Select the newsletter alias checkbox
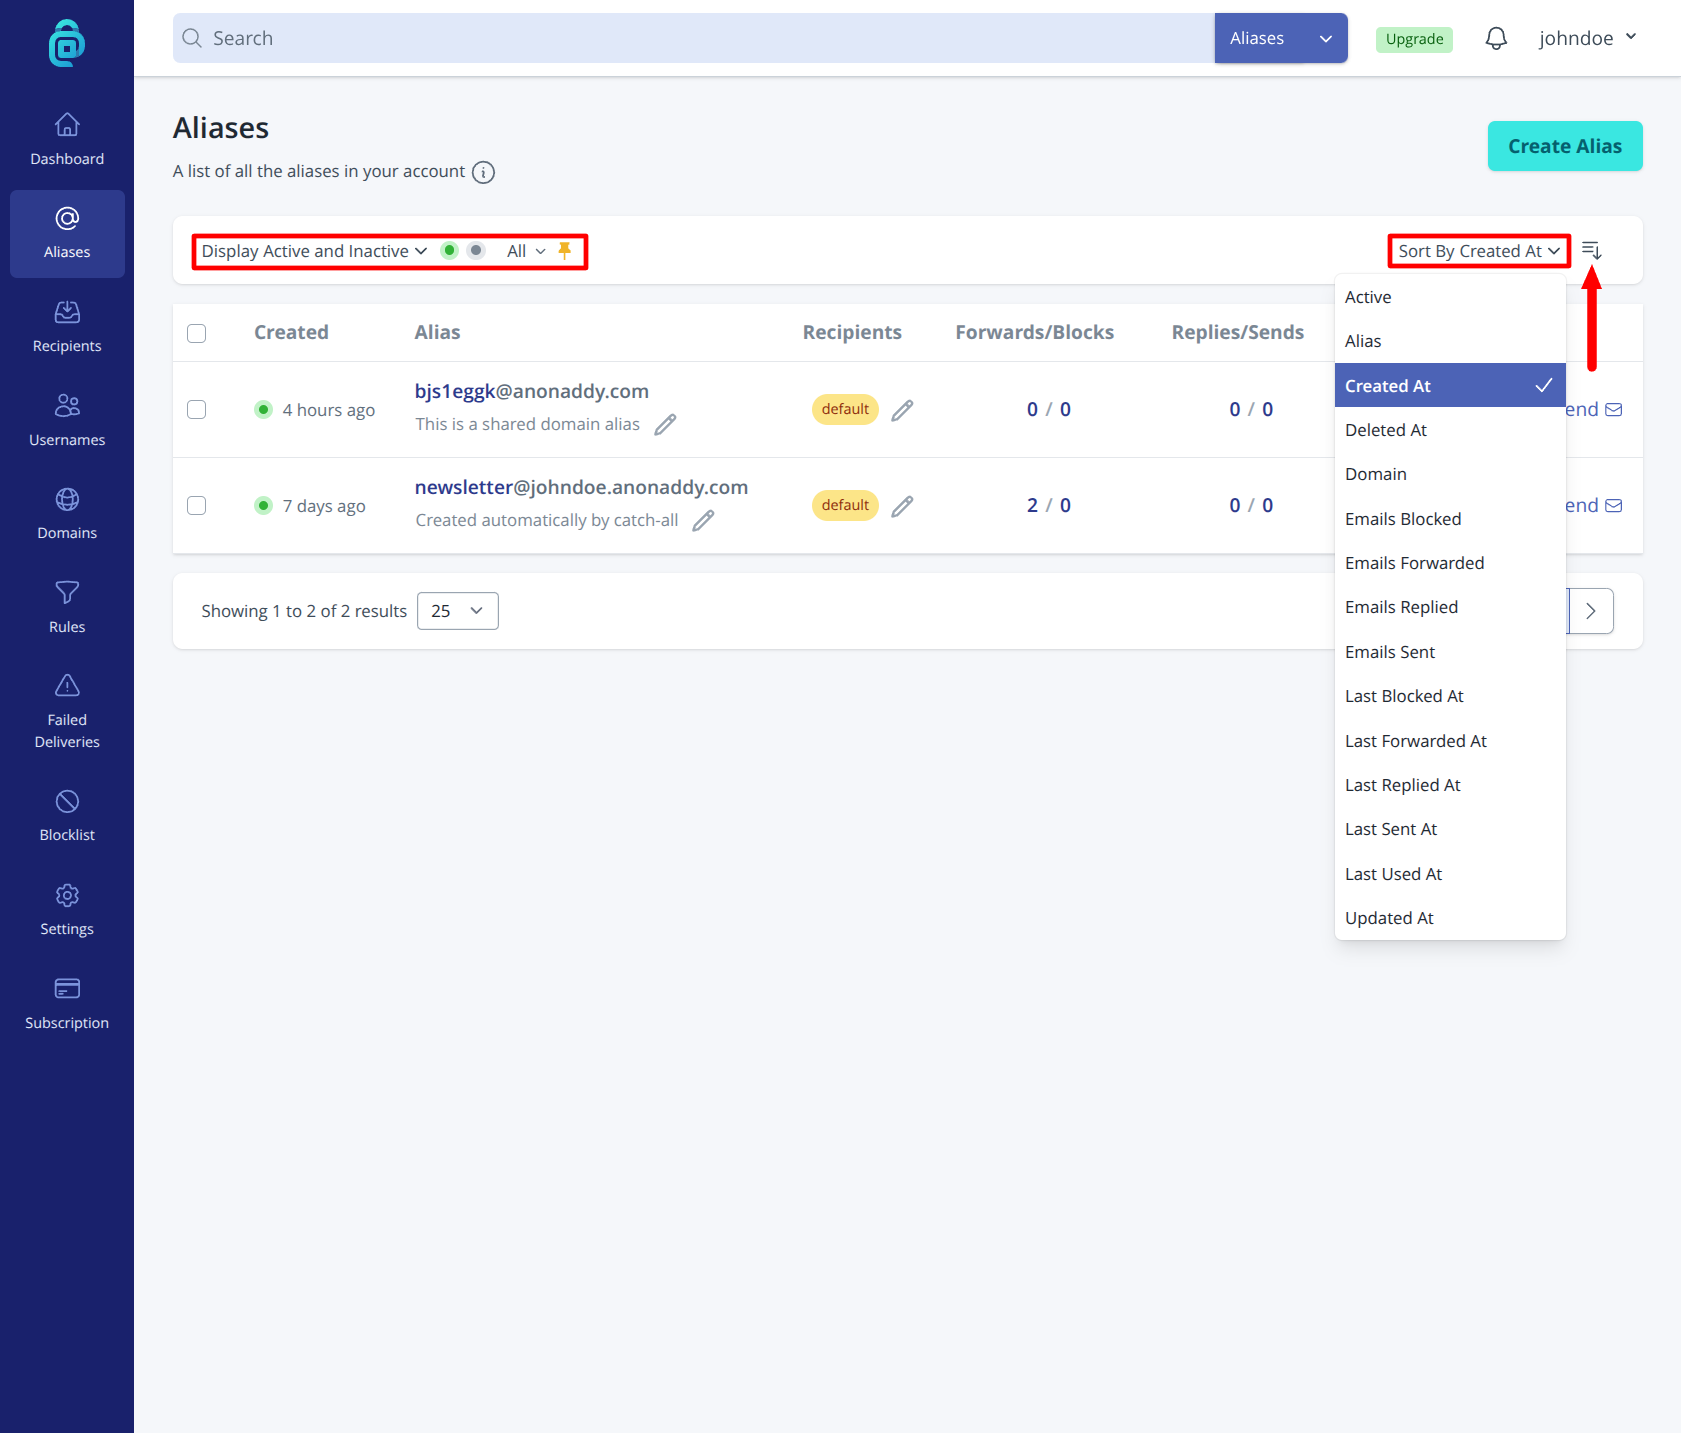The image size is (1681, 1433). point(197,506)
